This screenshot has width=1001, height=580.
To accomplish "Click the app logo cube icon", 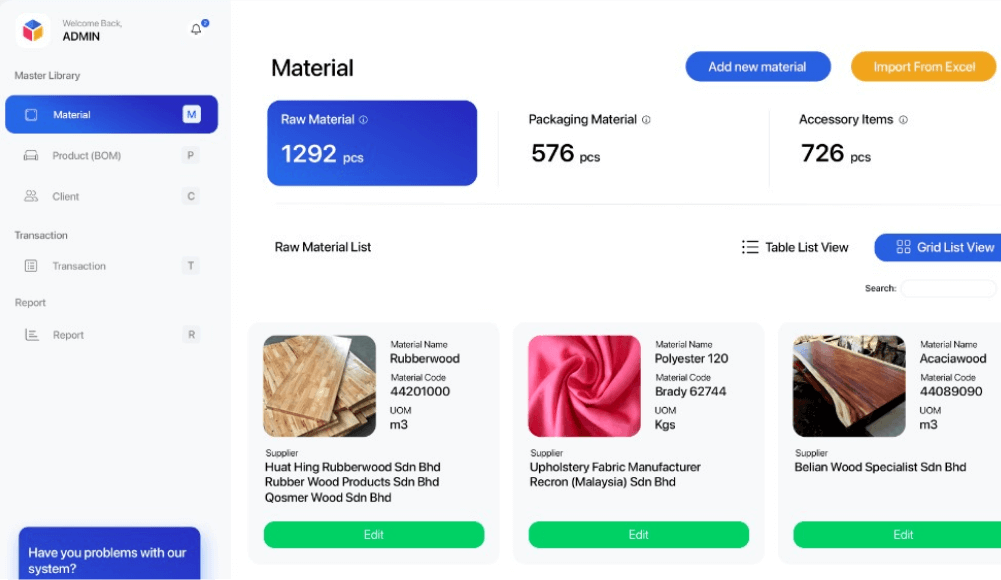I will point(33,30).
